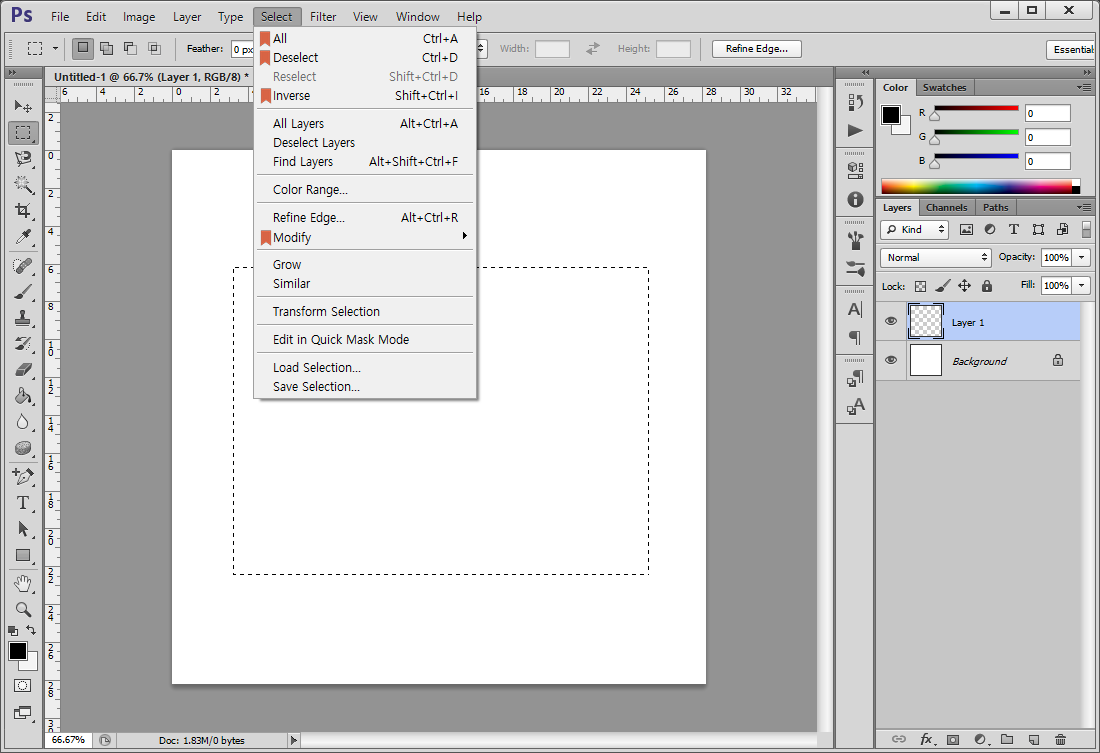Hide Layer 1 visibility eye

click(891, 321)
